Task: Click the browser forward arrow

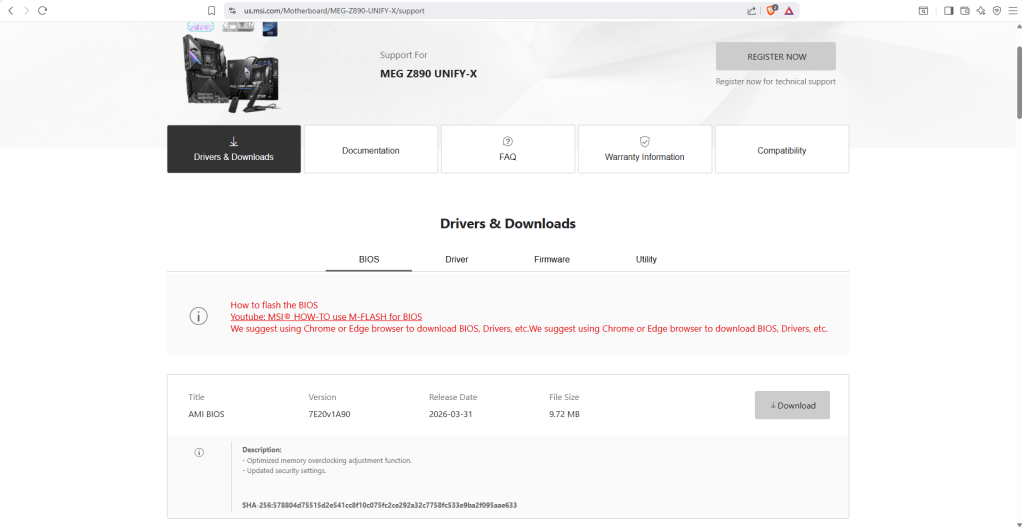Action: [x=26, y=10]
